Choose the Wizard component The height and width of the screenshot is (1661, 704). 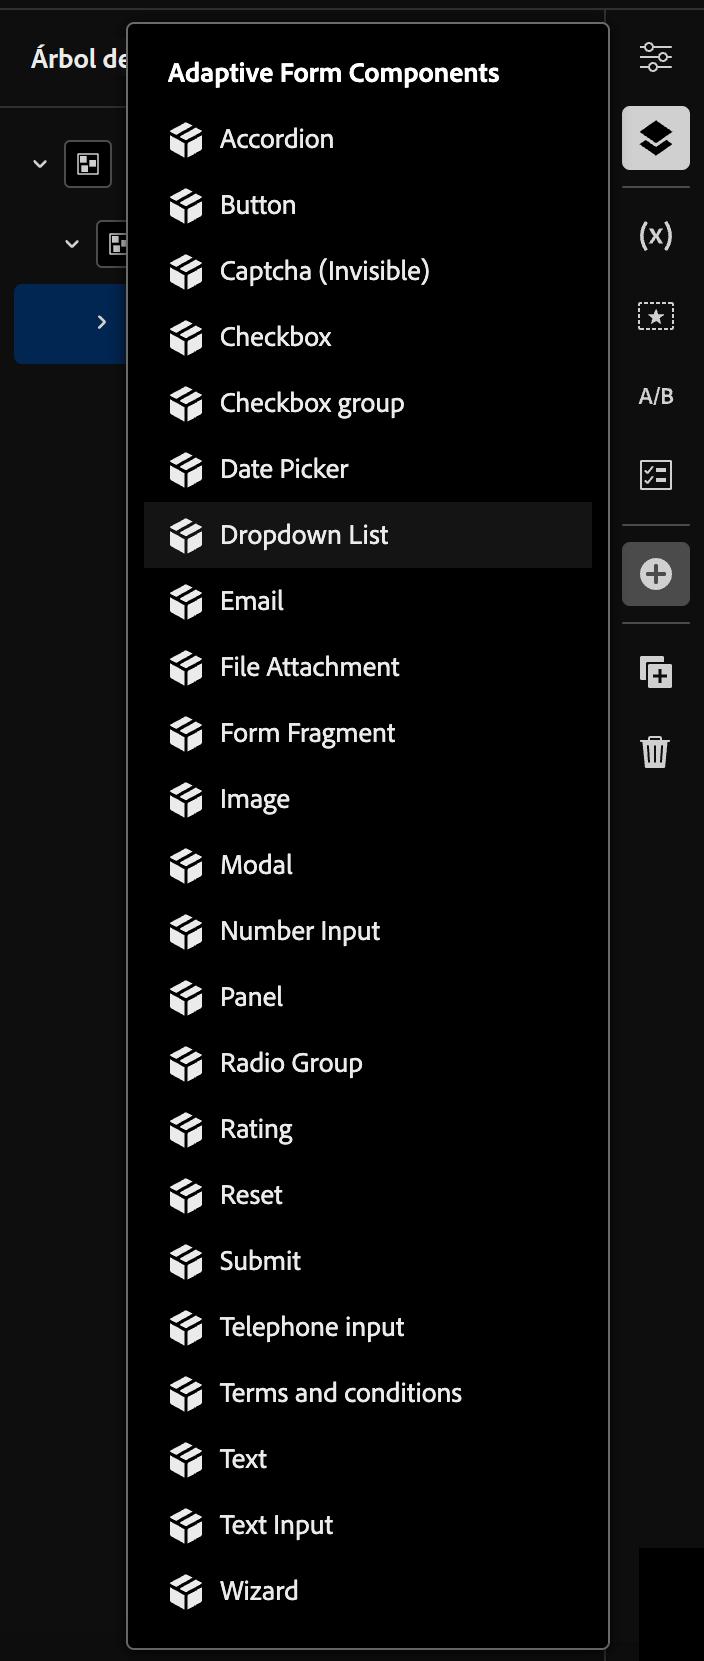(x=368, y=1591)
